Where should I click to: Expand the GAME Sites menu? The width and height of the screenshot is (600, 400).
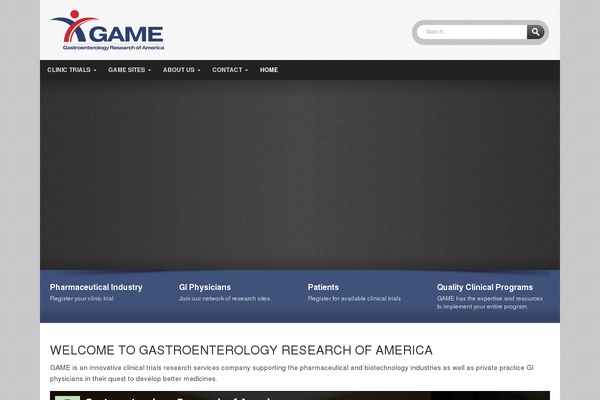(129, 70)
